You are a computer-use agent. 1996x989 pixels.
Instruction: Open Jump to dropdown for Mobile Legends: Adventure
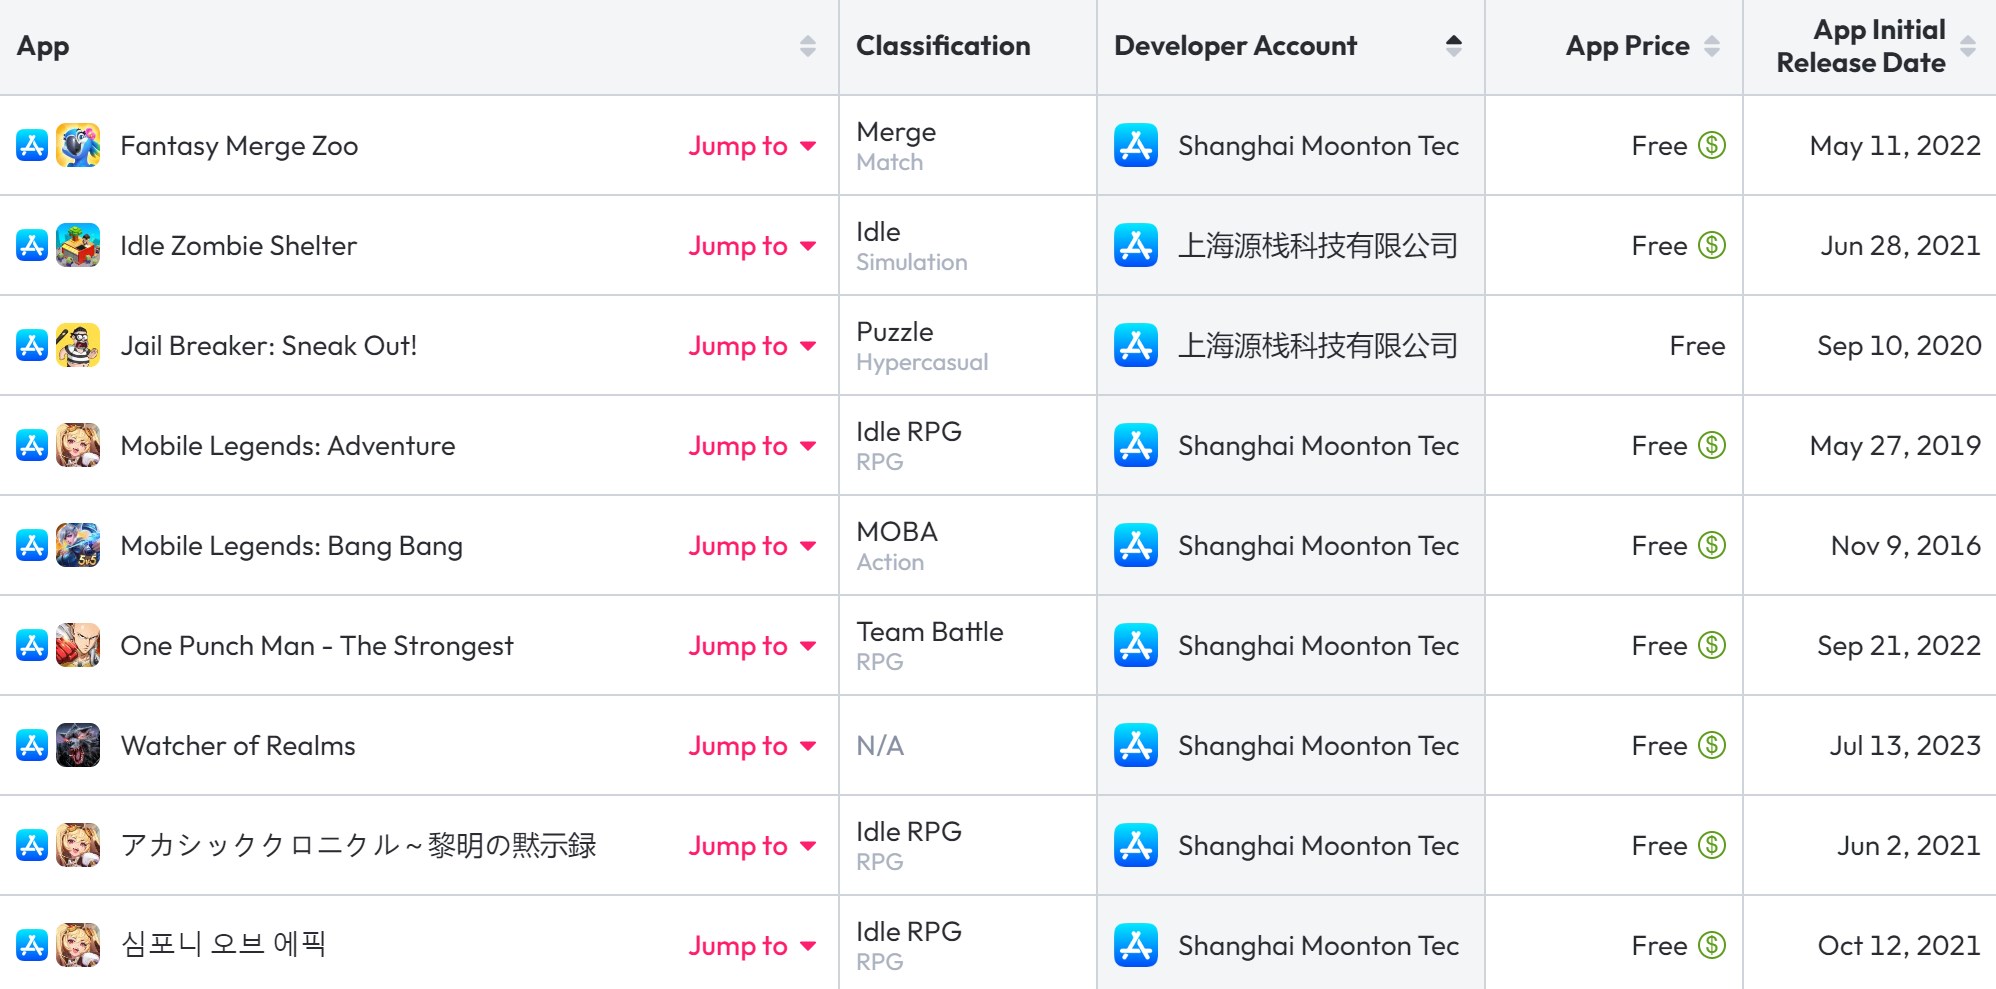[x=752, y=446]
